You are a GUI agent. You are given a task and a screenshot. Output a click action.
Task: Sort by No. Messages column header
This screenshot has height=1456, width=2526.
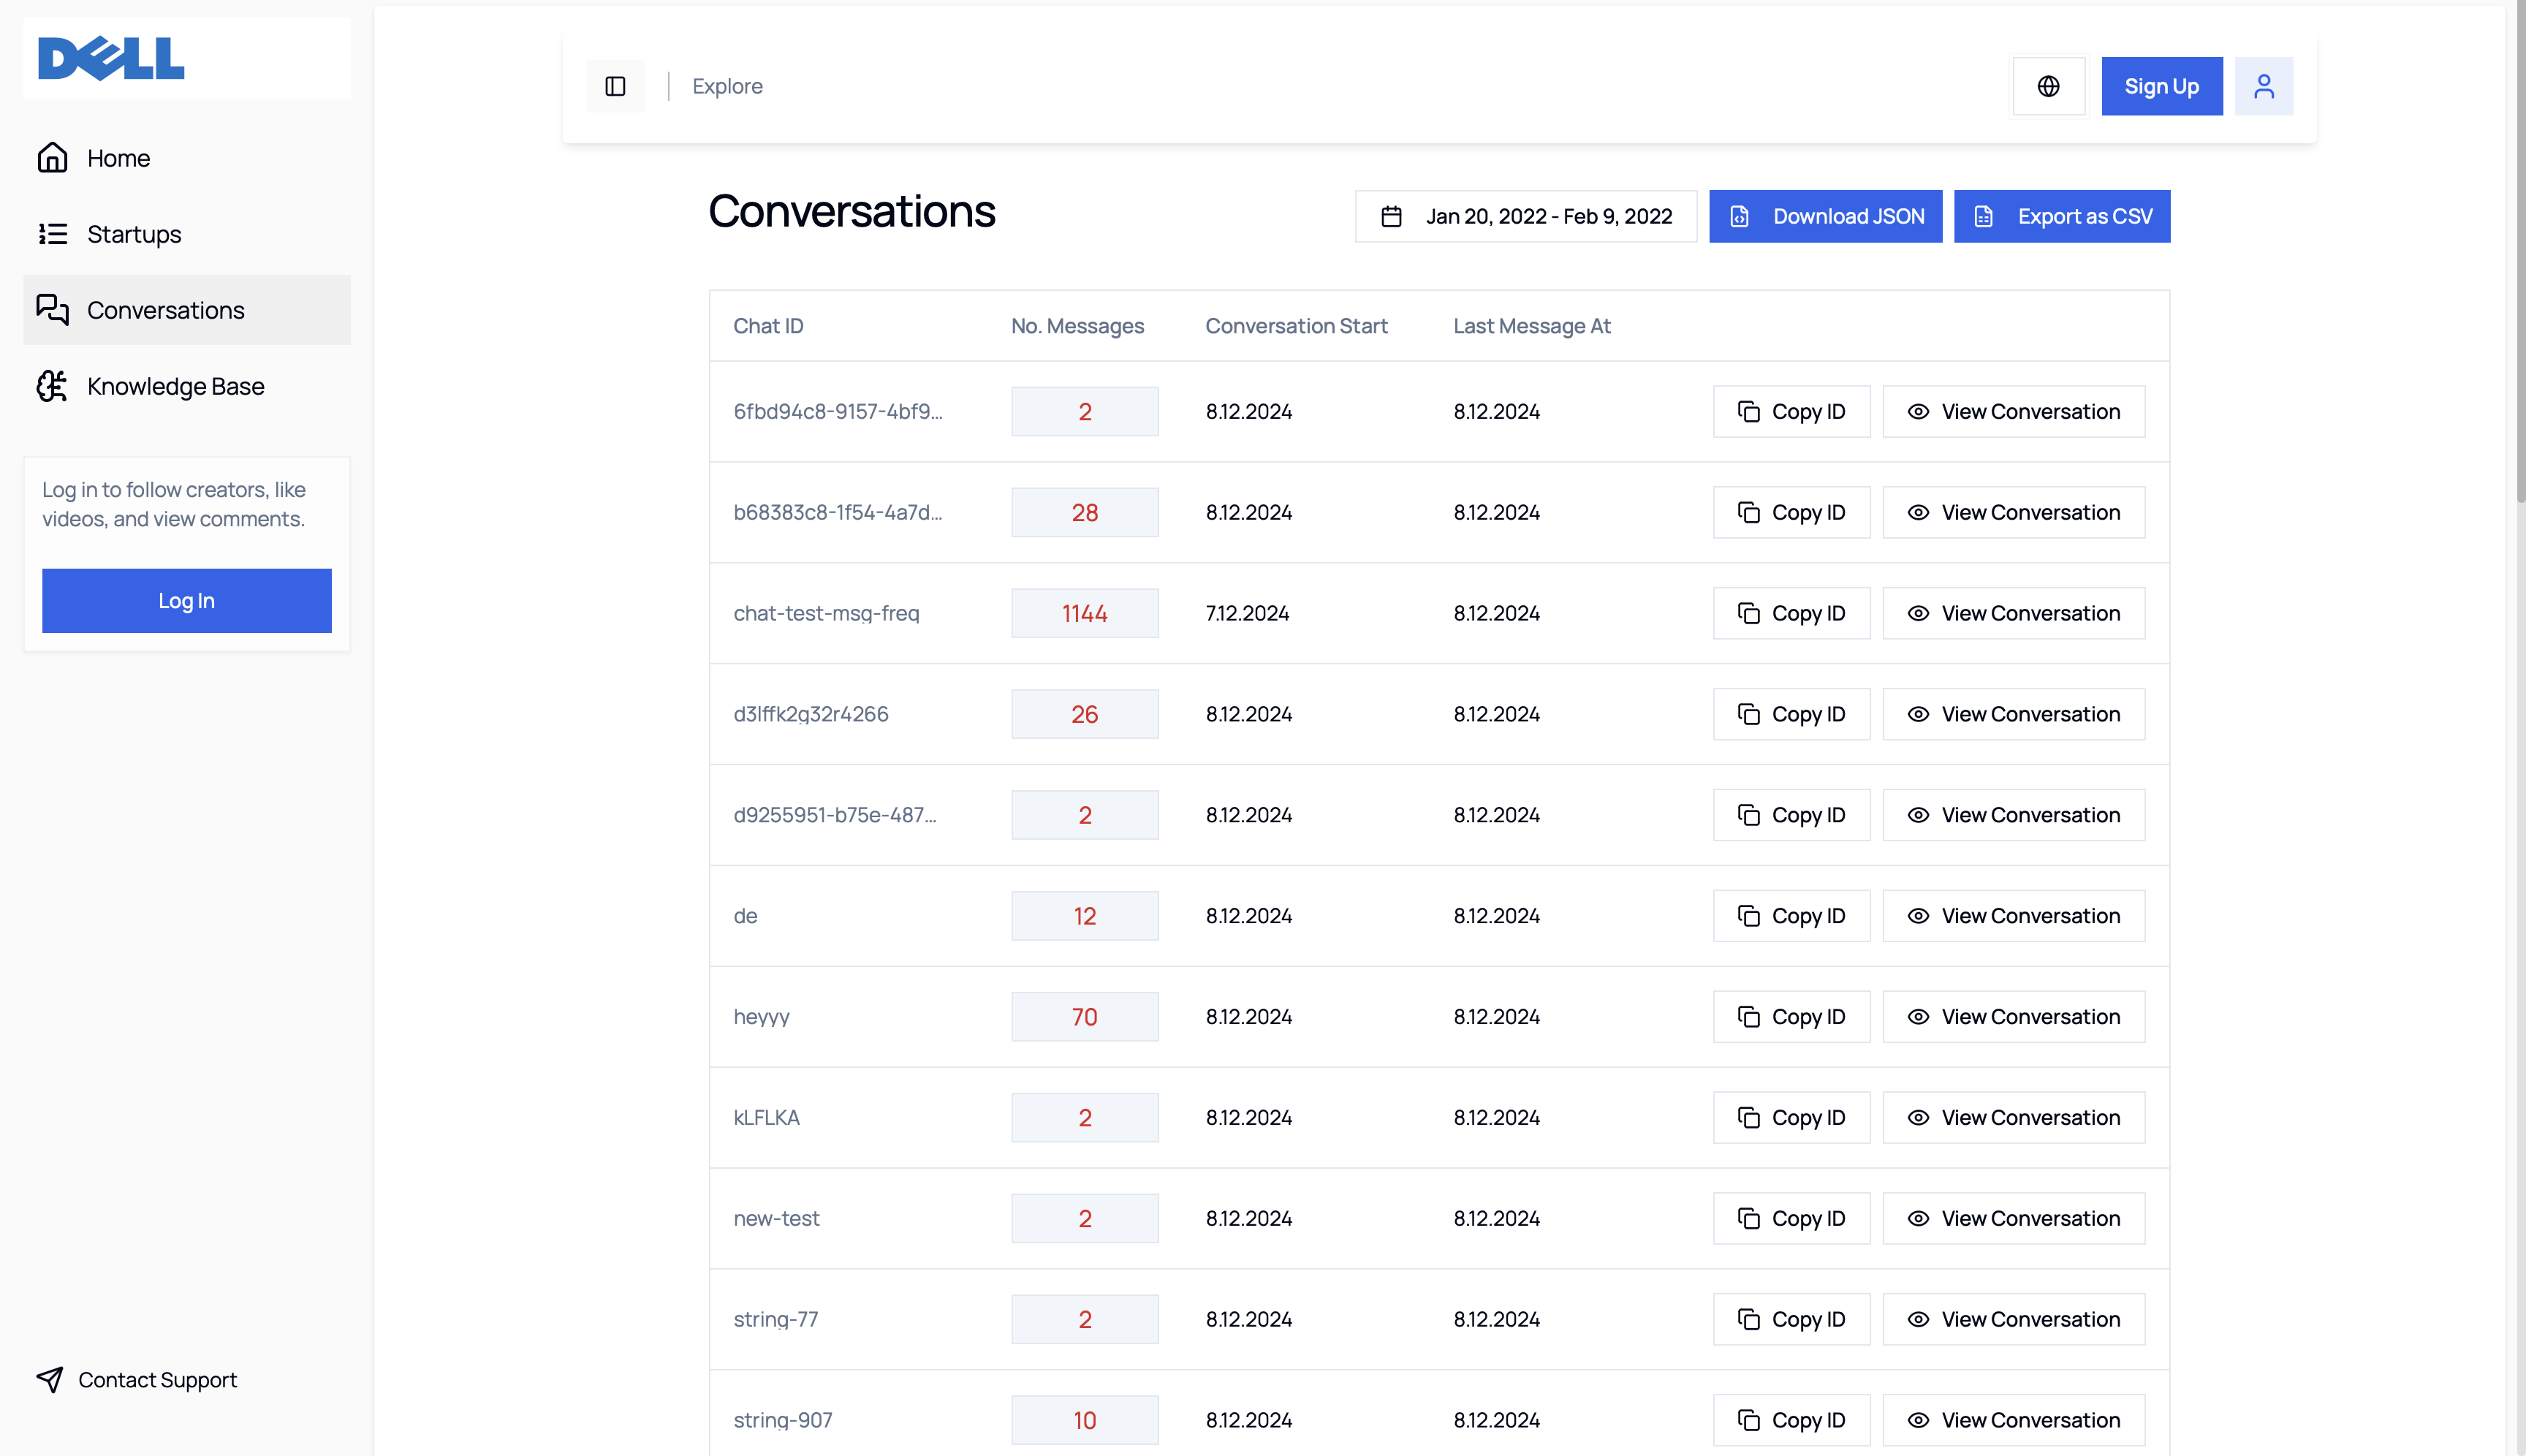click(1077, 326)
